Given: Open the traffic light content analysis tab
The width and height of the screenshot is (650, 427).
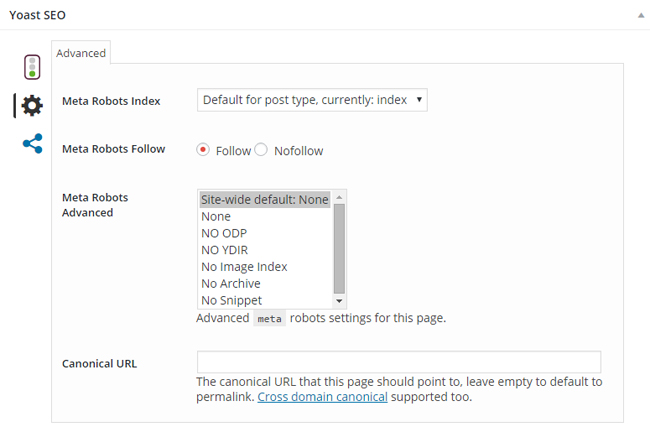Looking at the screenshot, I should click(x=32, y=67).
